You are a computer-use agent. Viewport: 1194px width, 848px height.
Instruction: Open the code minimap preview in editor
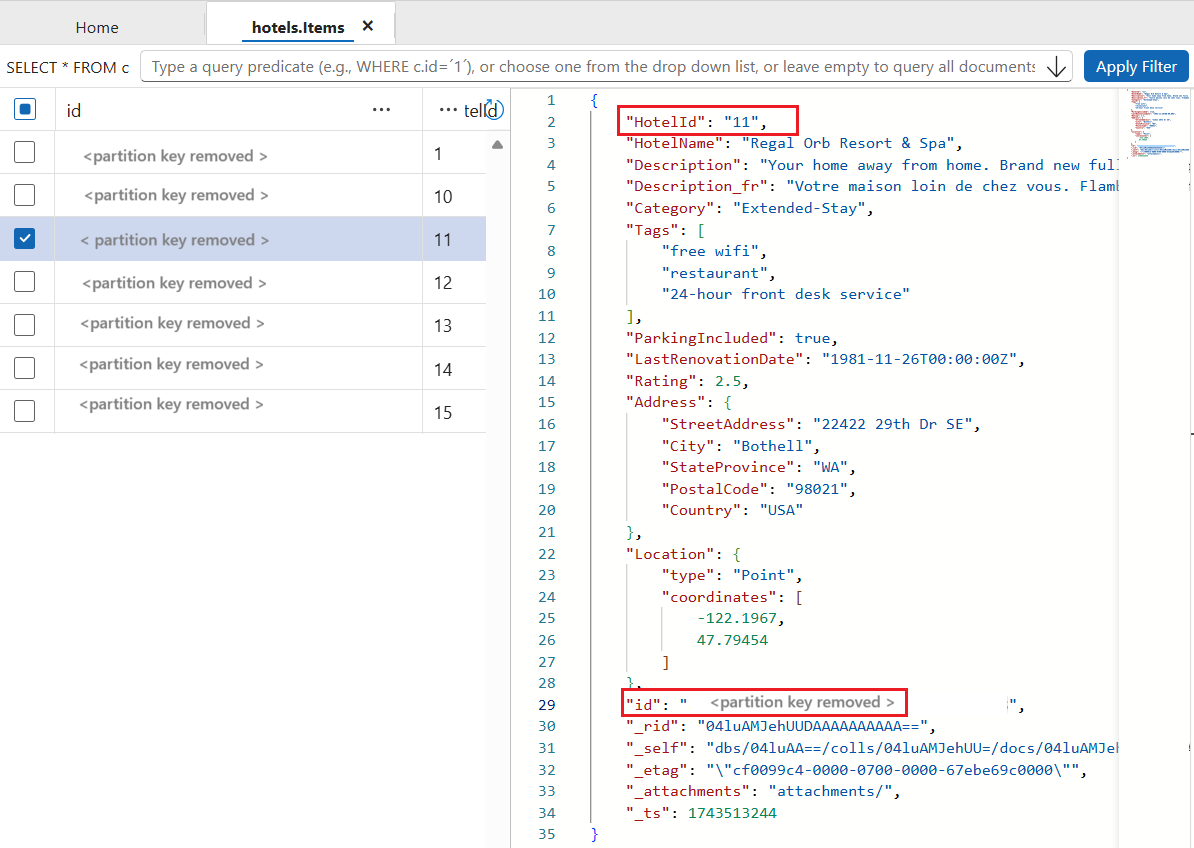(1153, 125)
